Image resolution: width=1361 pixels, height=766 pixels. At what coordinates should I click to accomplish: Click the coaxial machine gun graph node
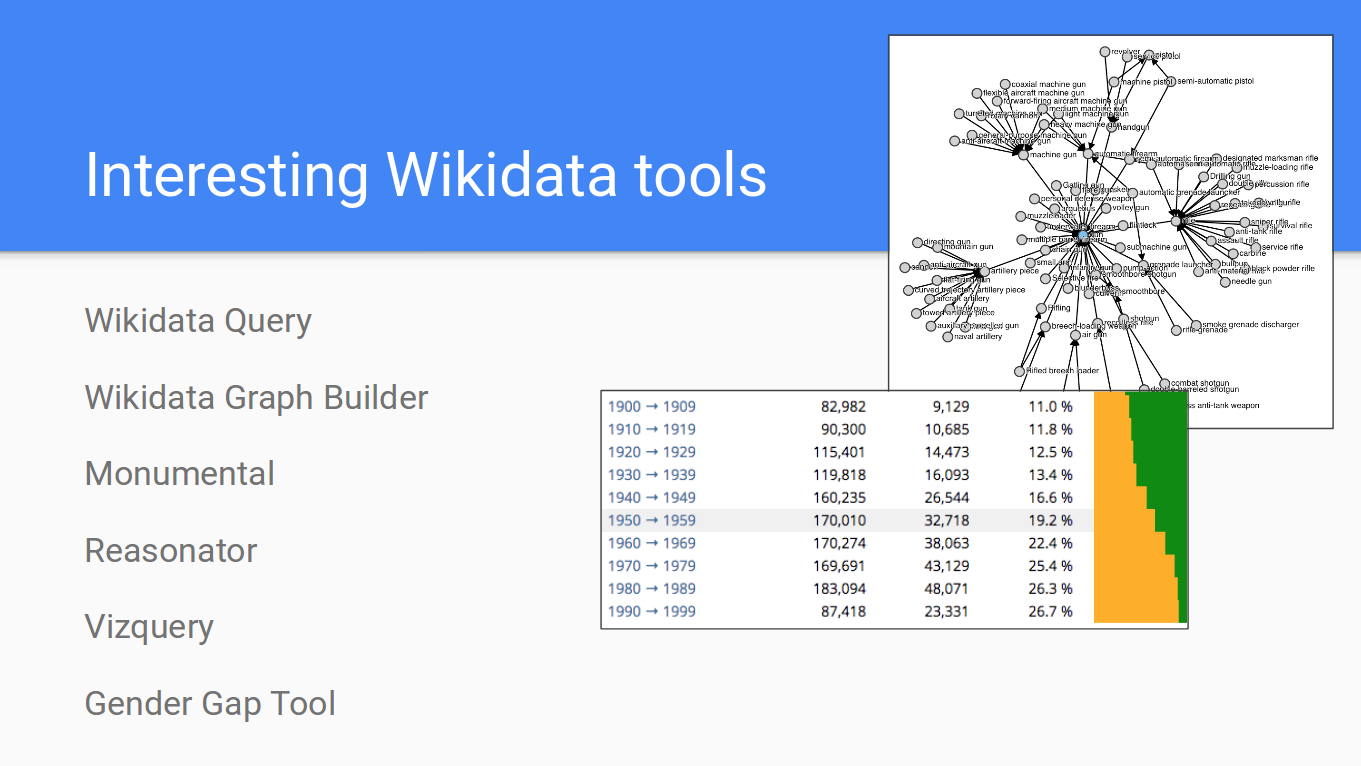pos(1006,85)
